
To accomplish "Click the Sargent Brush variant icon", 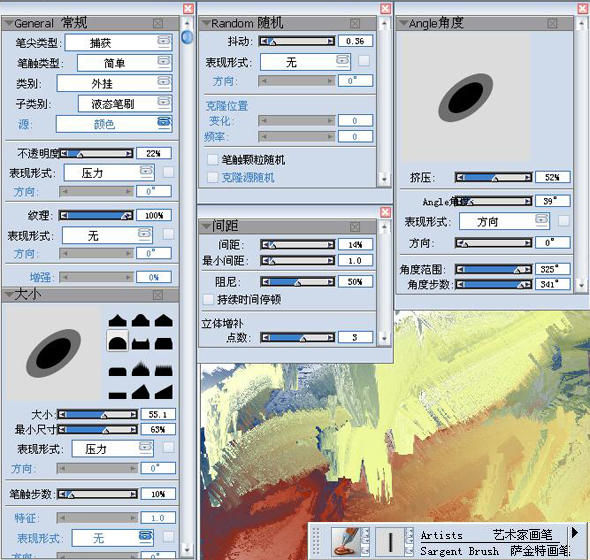I will pos(391,542).
